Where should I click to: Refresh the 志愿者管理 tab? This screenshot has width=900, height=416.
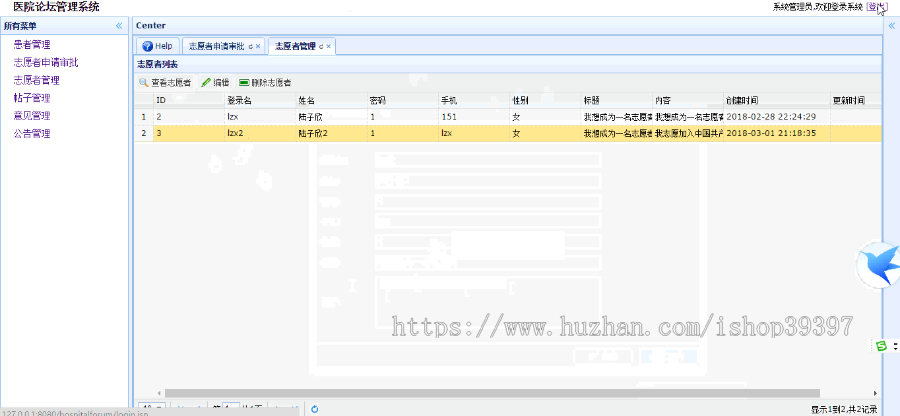pos(321,46)
